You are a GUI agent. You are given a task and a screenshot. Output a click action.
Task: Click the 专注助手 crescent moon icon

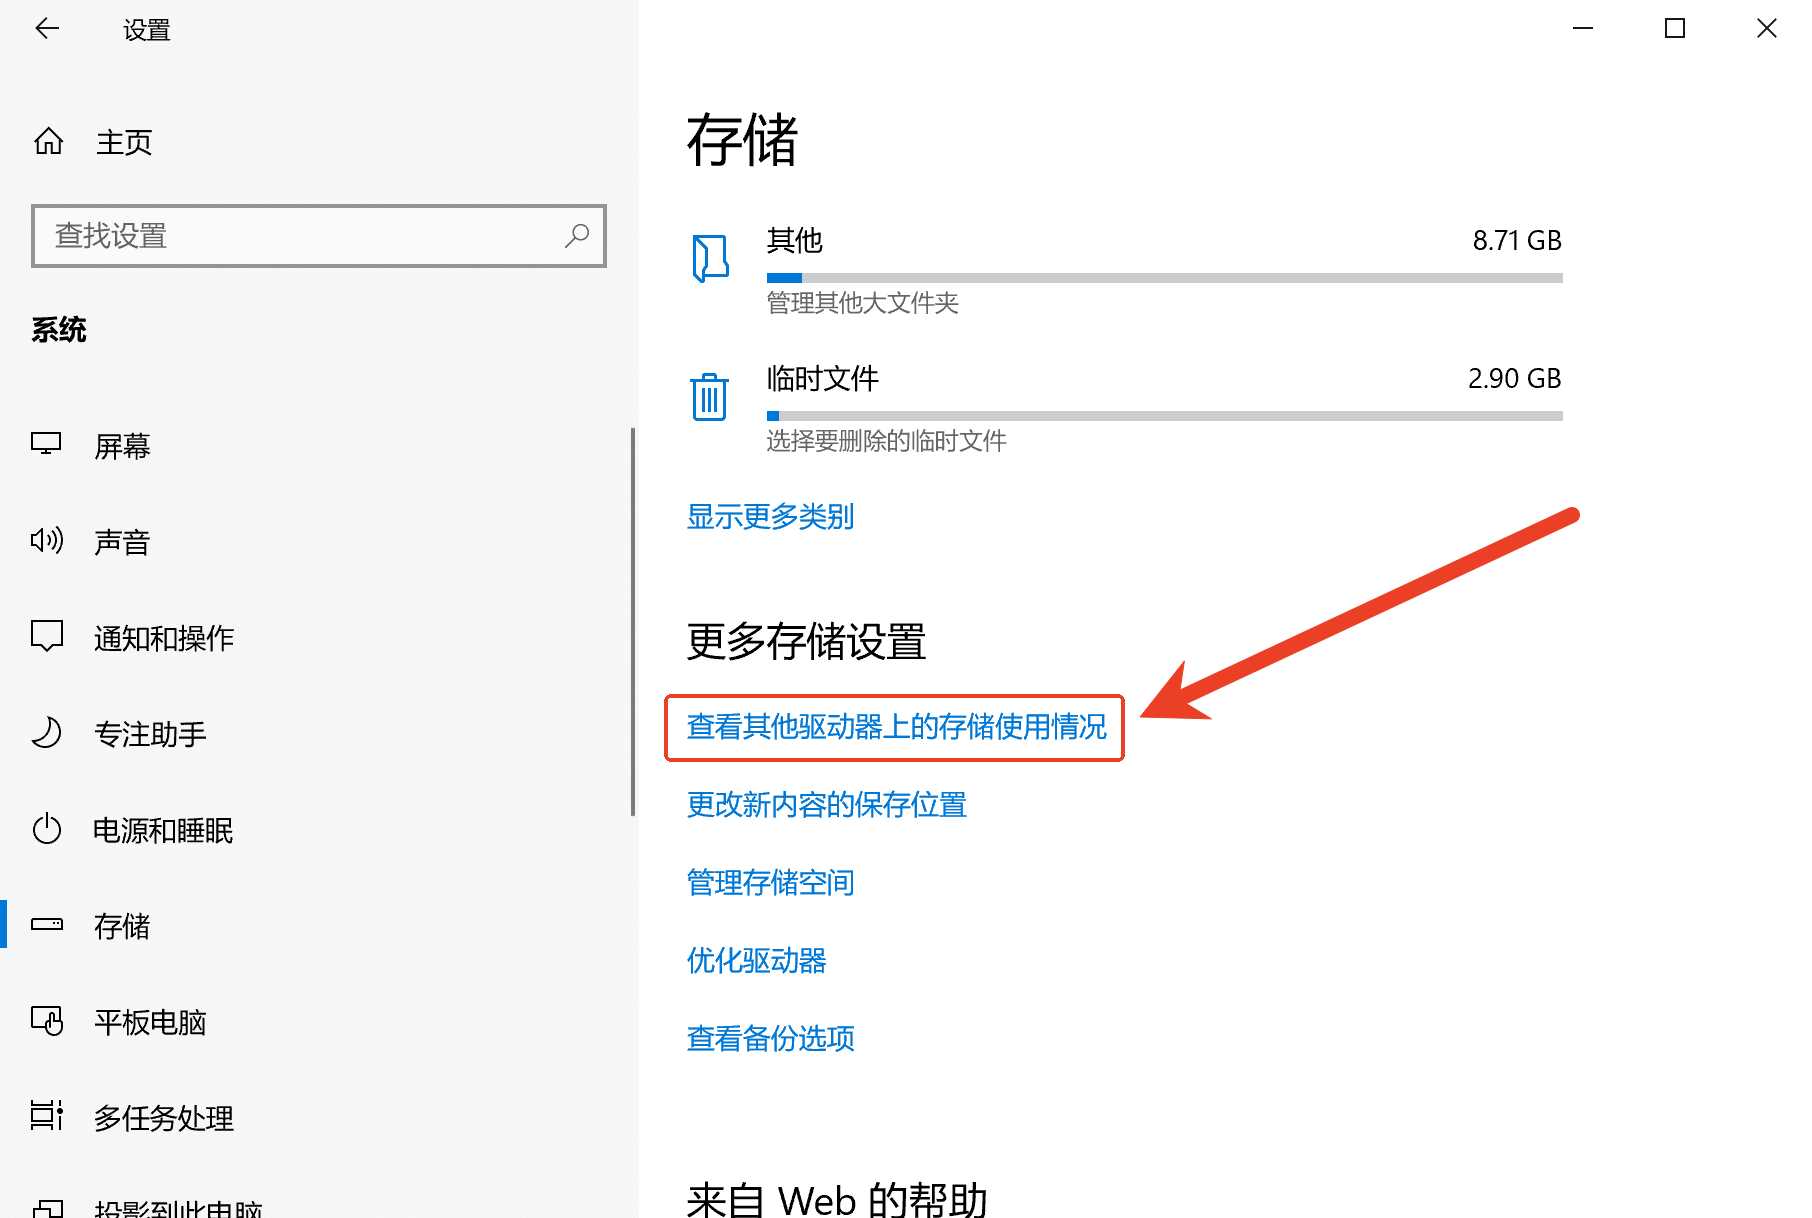click(45, 733)
